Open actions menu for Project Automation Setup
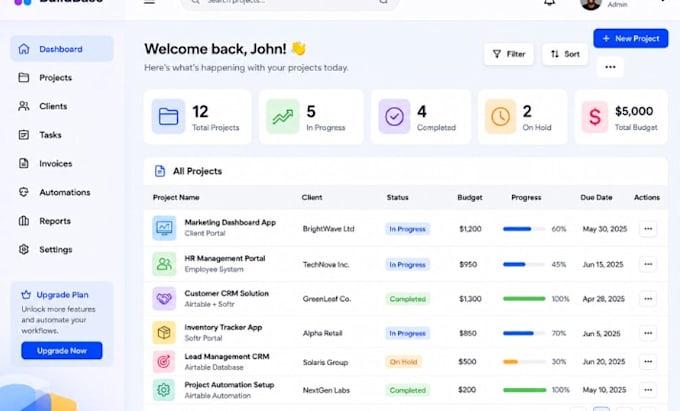680x411 pixels. click(648, 390)
